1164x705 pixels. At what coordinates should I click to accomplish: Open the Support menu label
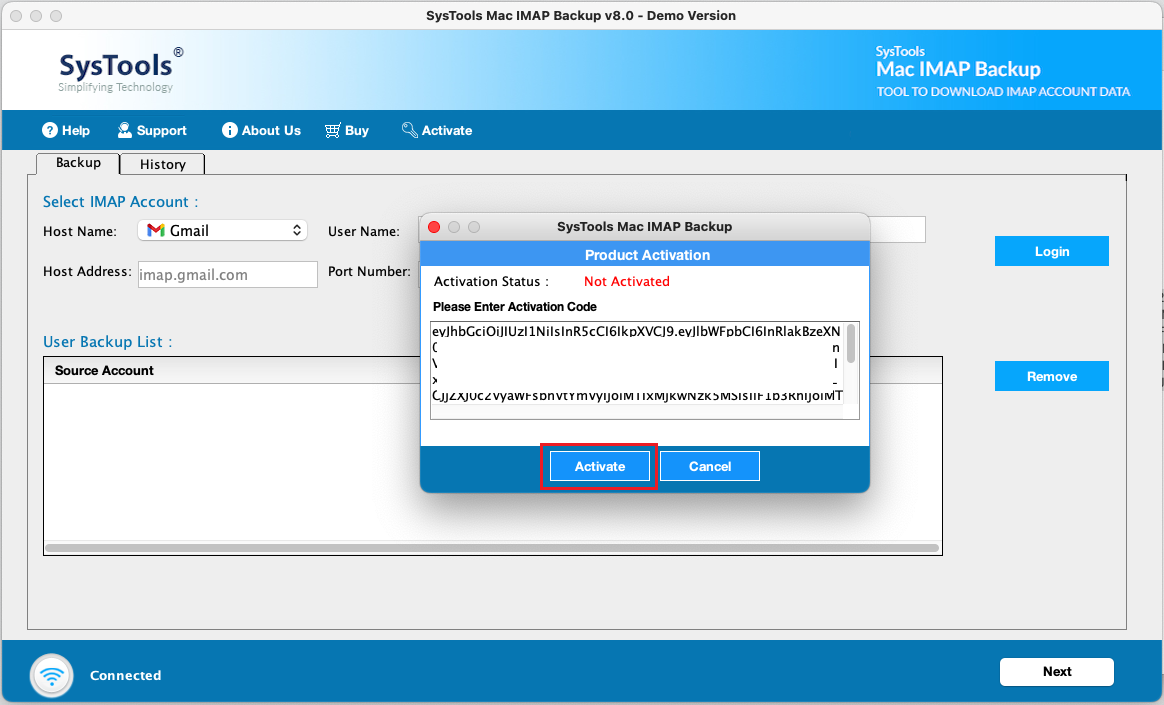click(162, 131)
